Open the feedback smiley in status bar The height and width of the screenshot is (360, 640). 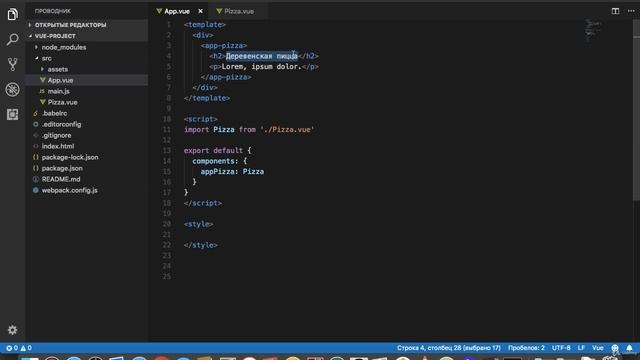click(615, 348)
